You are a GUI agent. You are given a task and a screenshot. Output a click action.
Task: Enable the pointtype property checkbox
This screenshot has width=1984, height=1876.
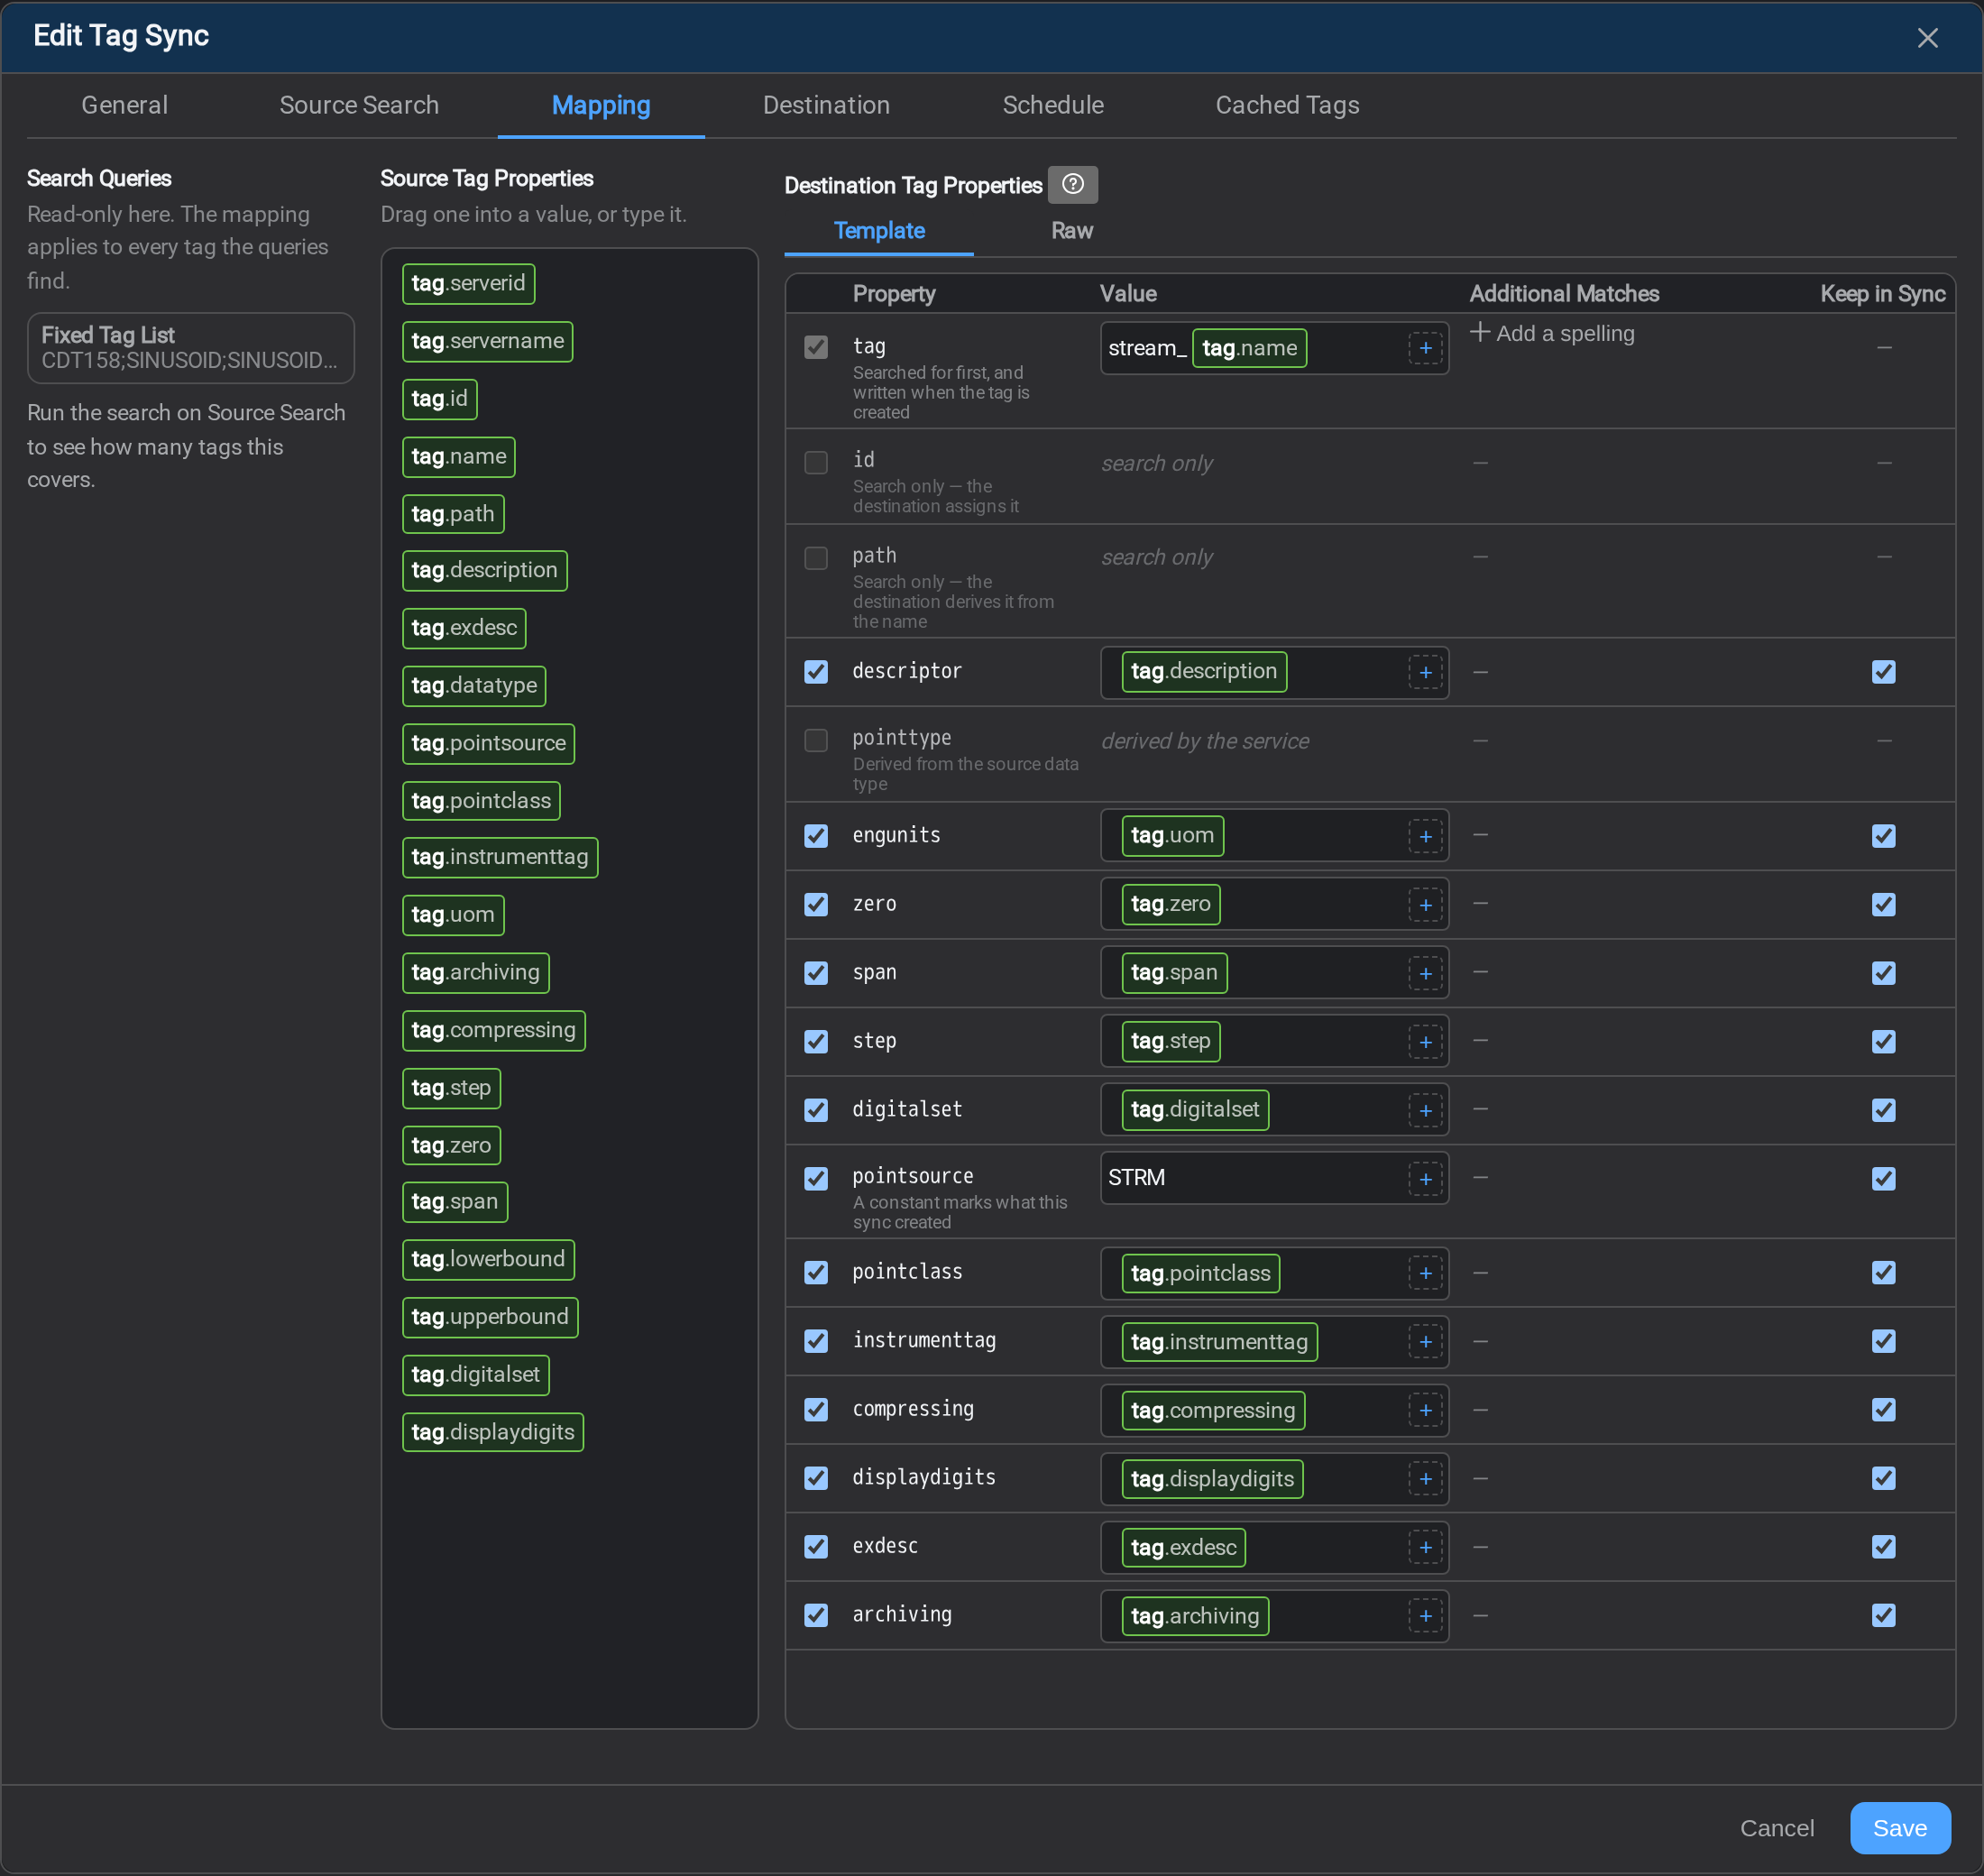pyautogui.click(x=816, y=740)
